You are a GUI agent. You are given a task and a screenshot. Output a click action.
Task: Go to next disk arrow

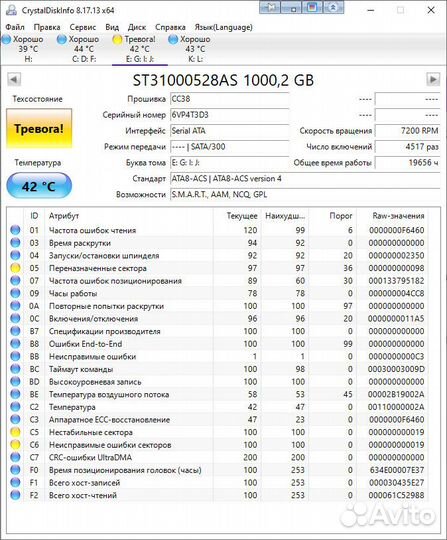(x=433, y=80)
